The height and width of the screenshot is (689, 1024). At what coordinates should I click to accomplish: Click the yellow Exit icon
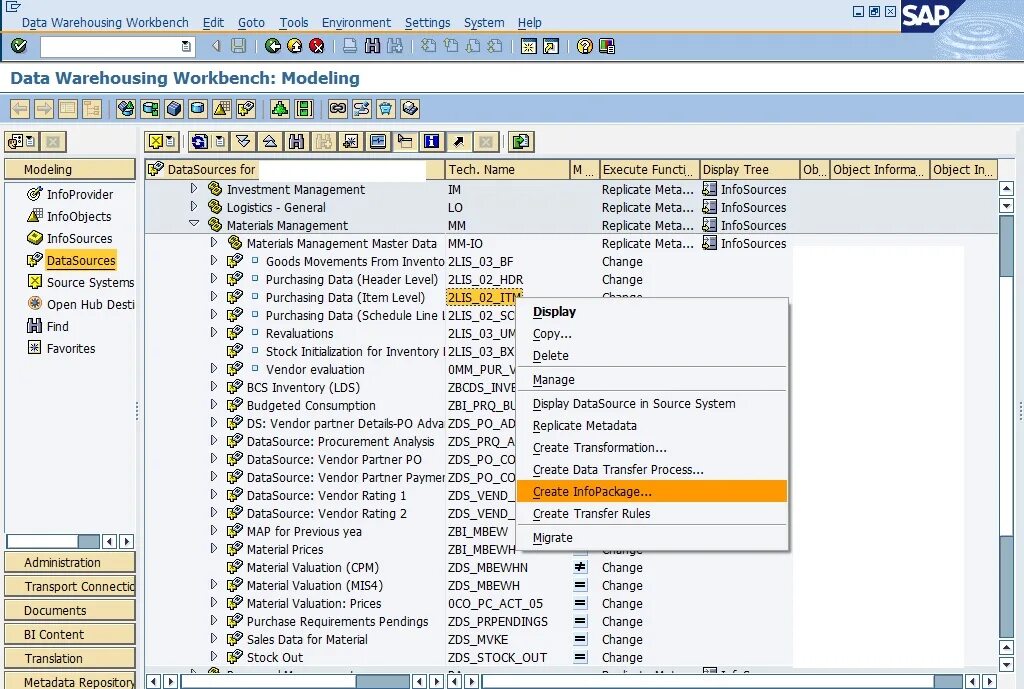pyautogui.click(x=295, y=46)
